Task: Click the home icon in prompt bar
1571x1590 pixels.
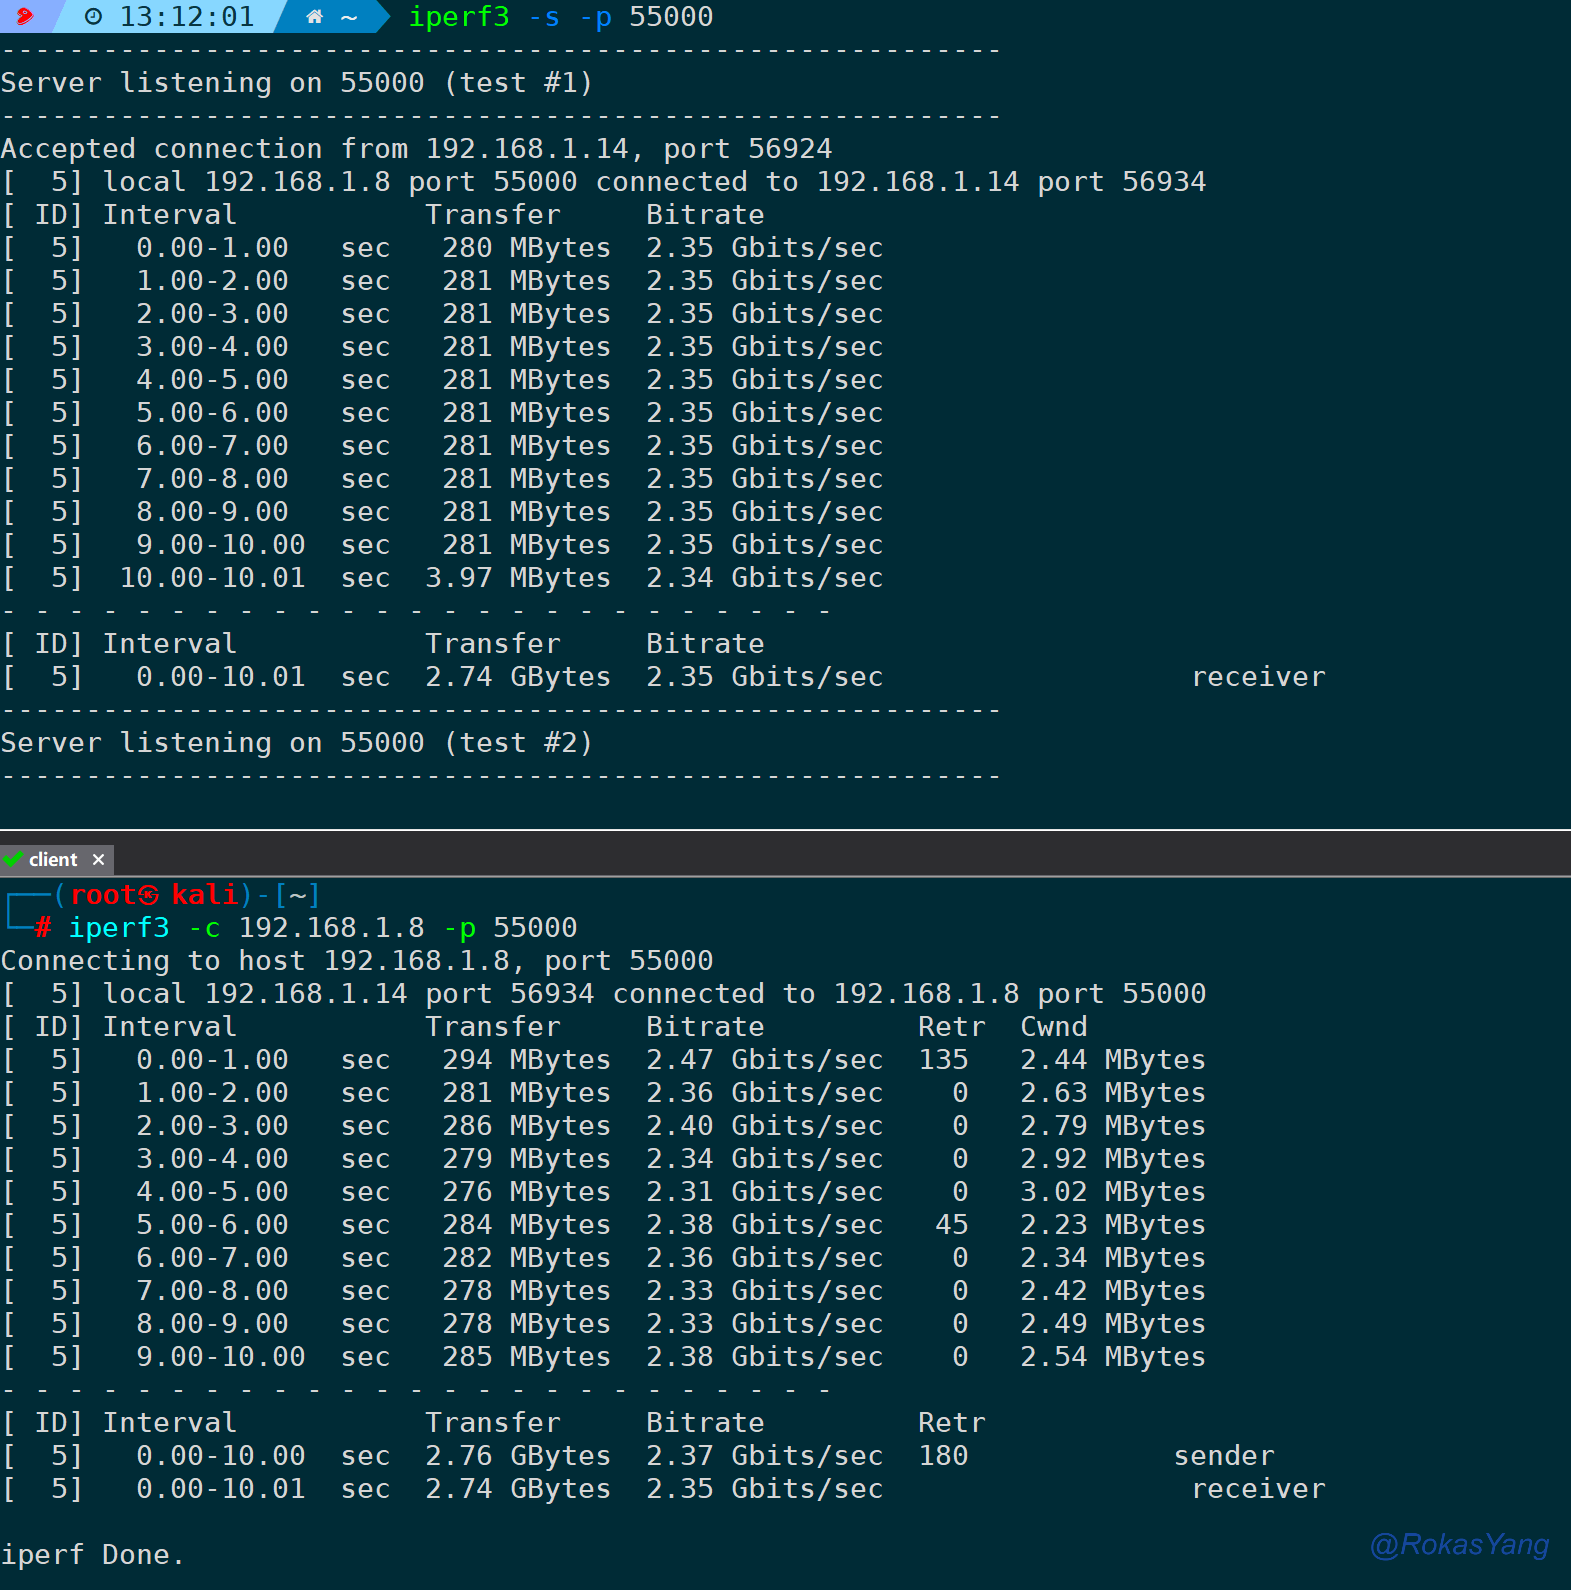Action: point(314,17)
